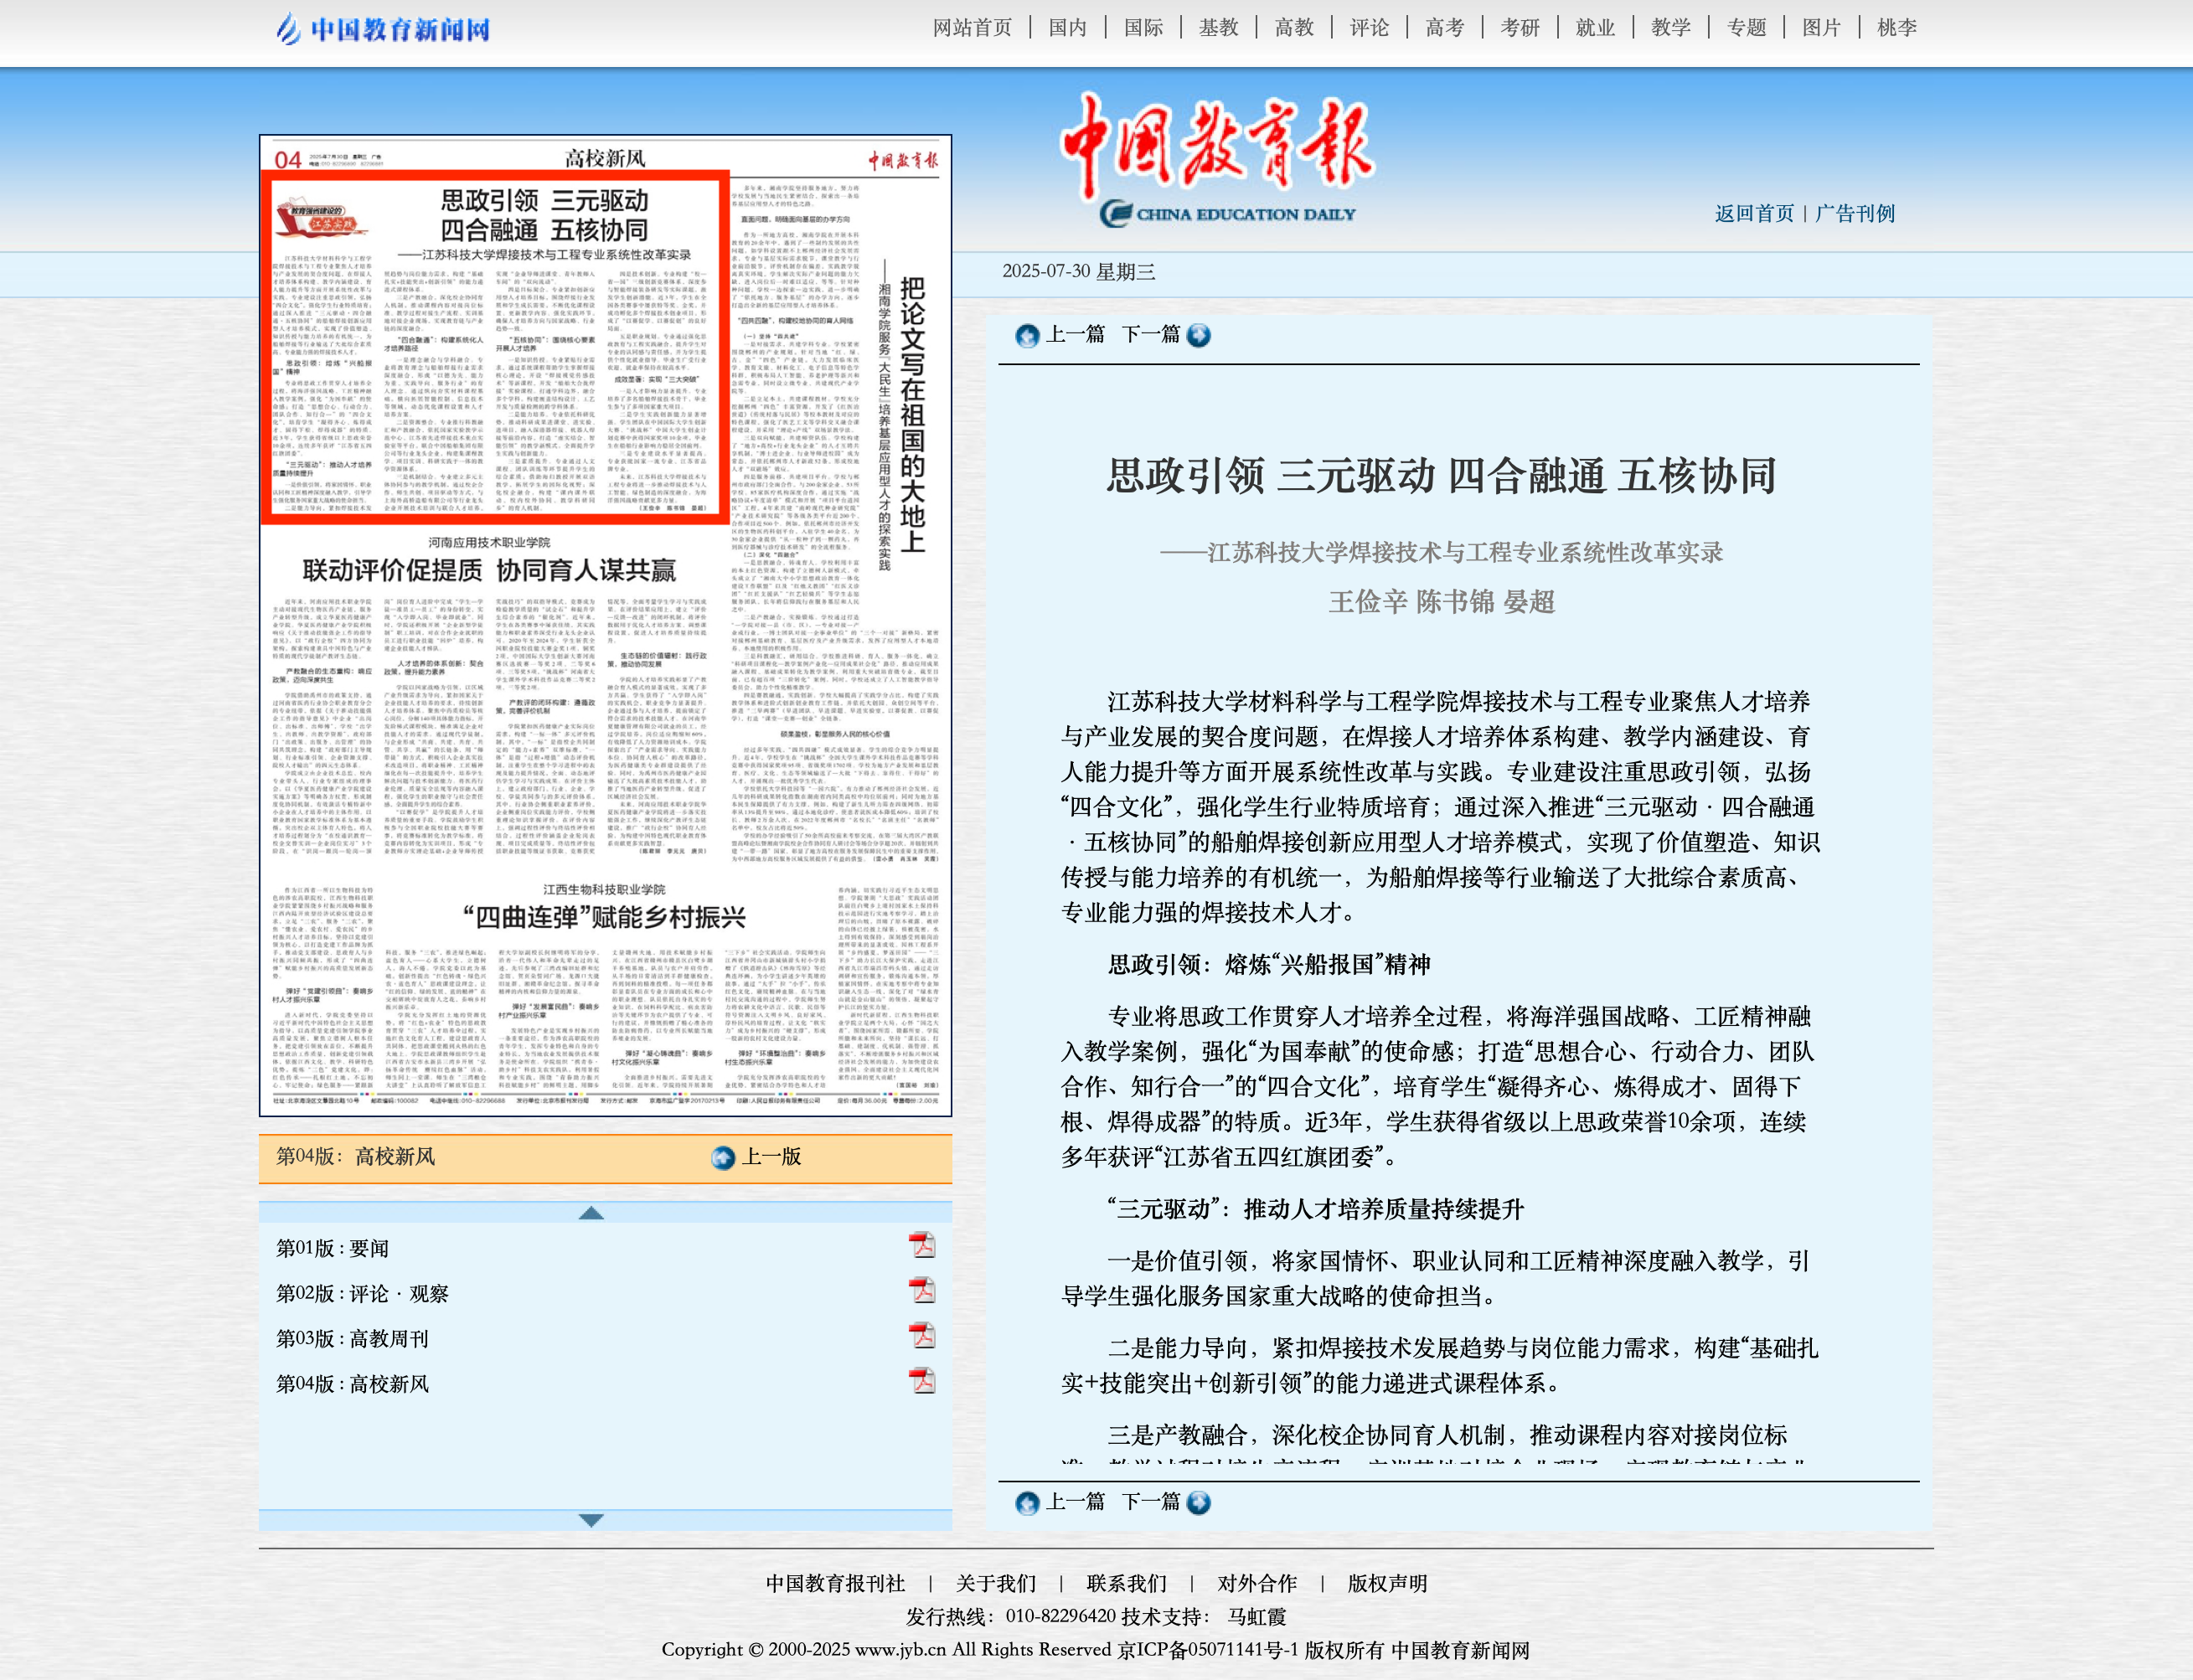
Task: Click the 联动评价促提质 article on page image
Action: coord(489,571)
